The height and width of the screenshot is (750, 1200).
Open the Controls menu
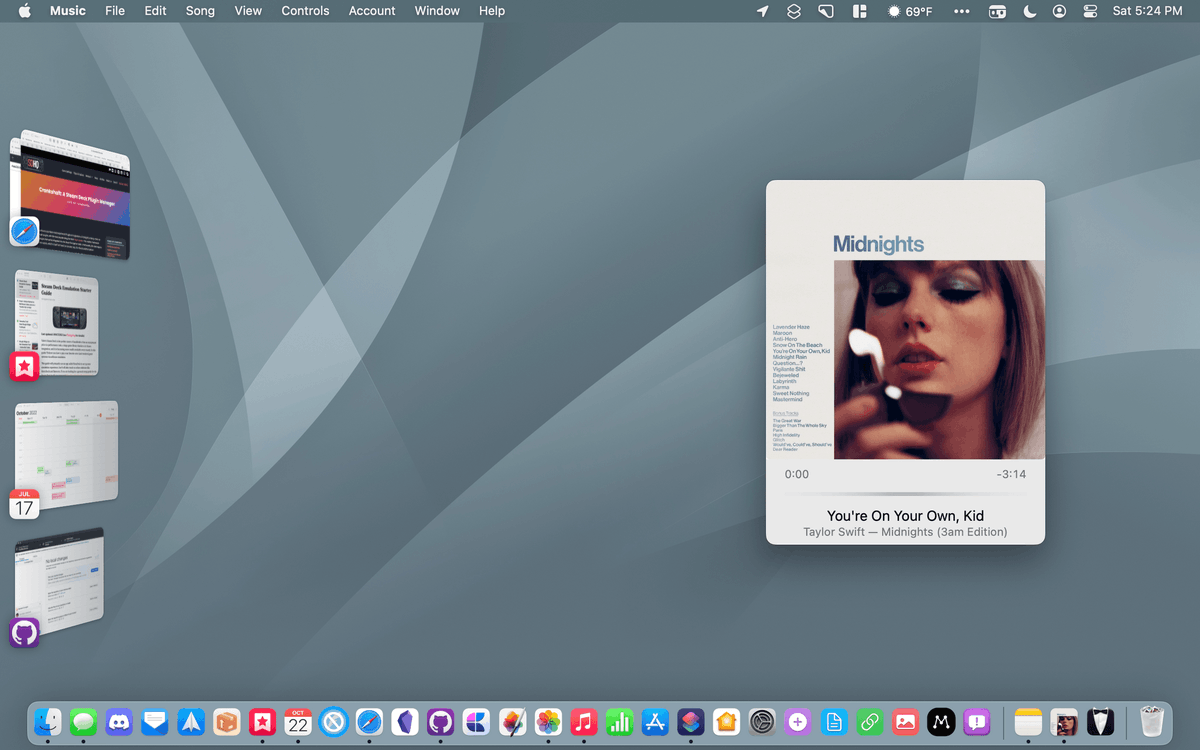305,11
